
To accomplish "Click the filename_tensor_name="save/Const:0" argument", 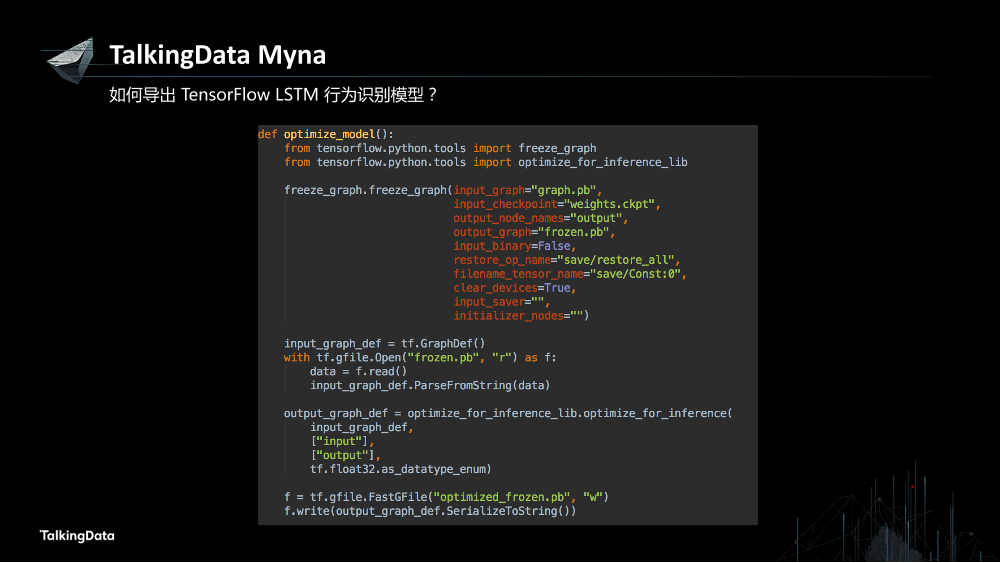I will [570, 274].
